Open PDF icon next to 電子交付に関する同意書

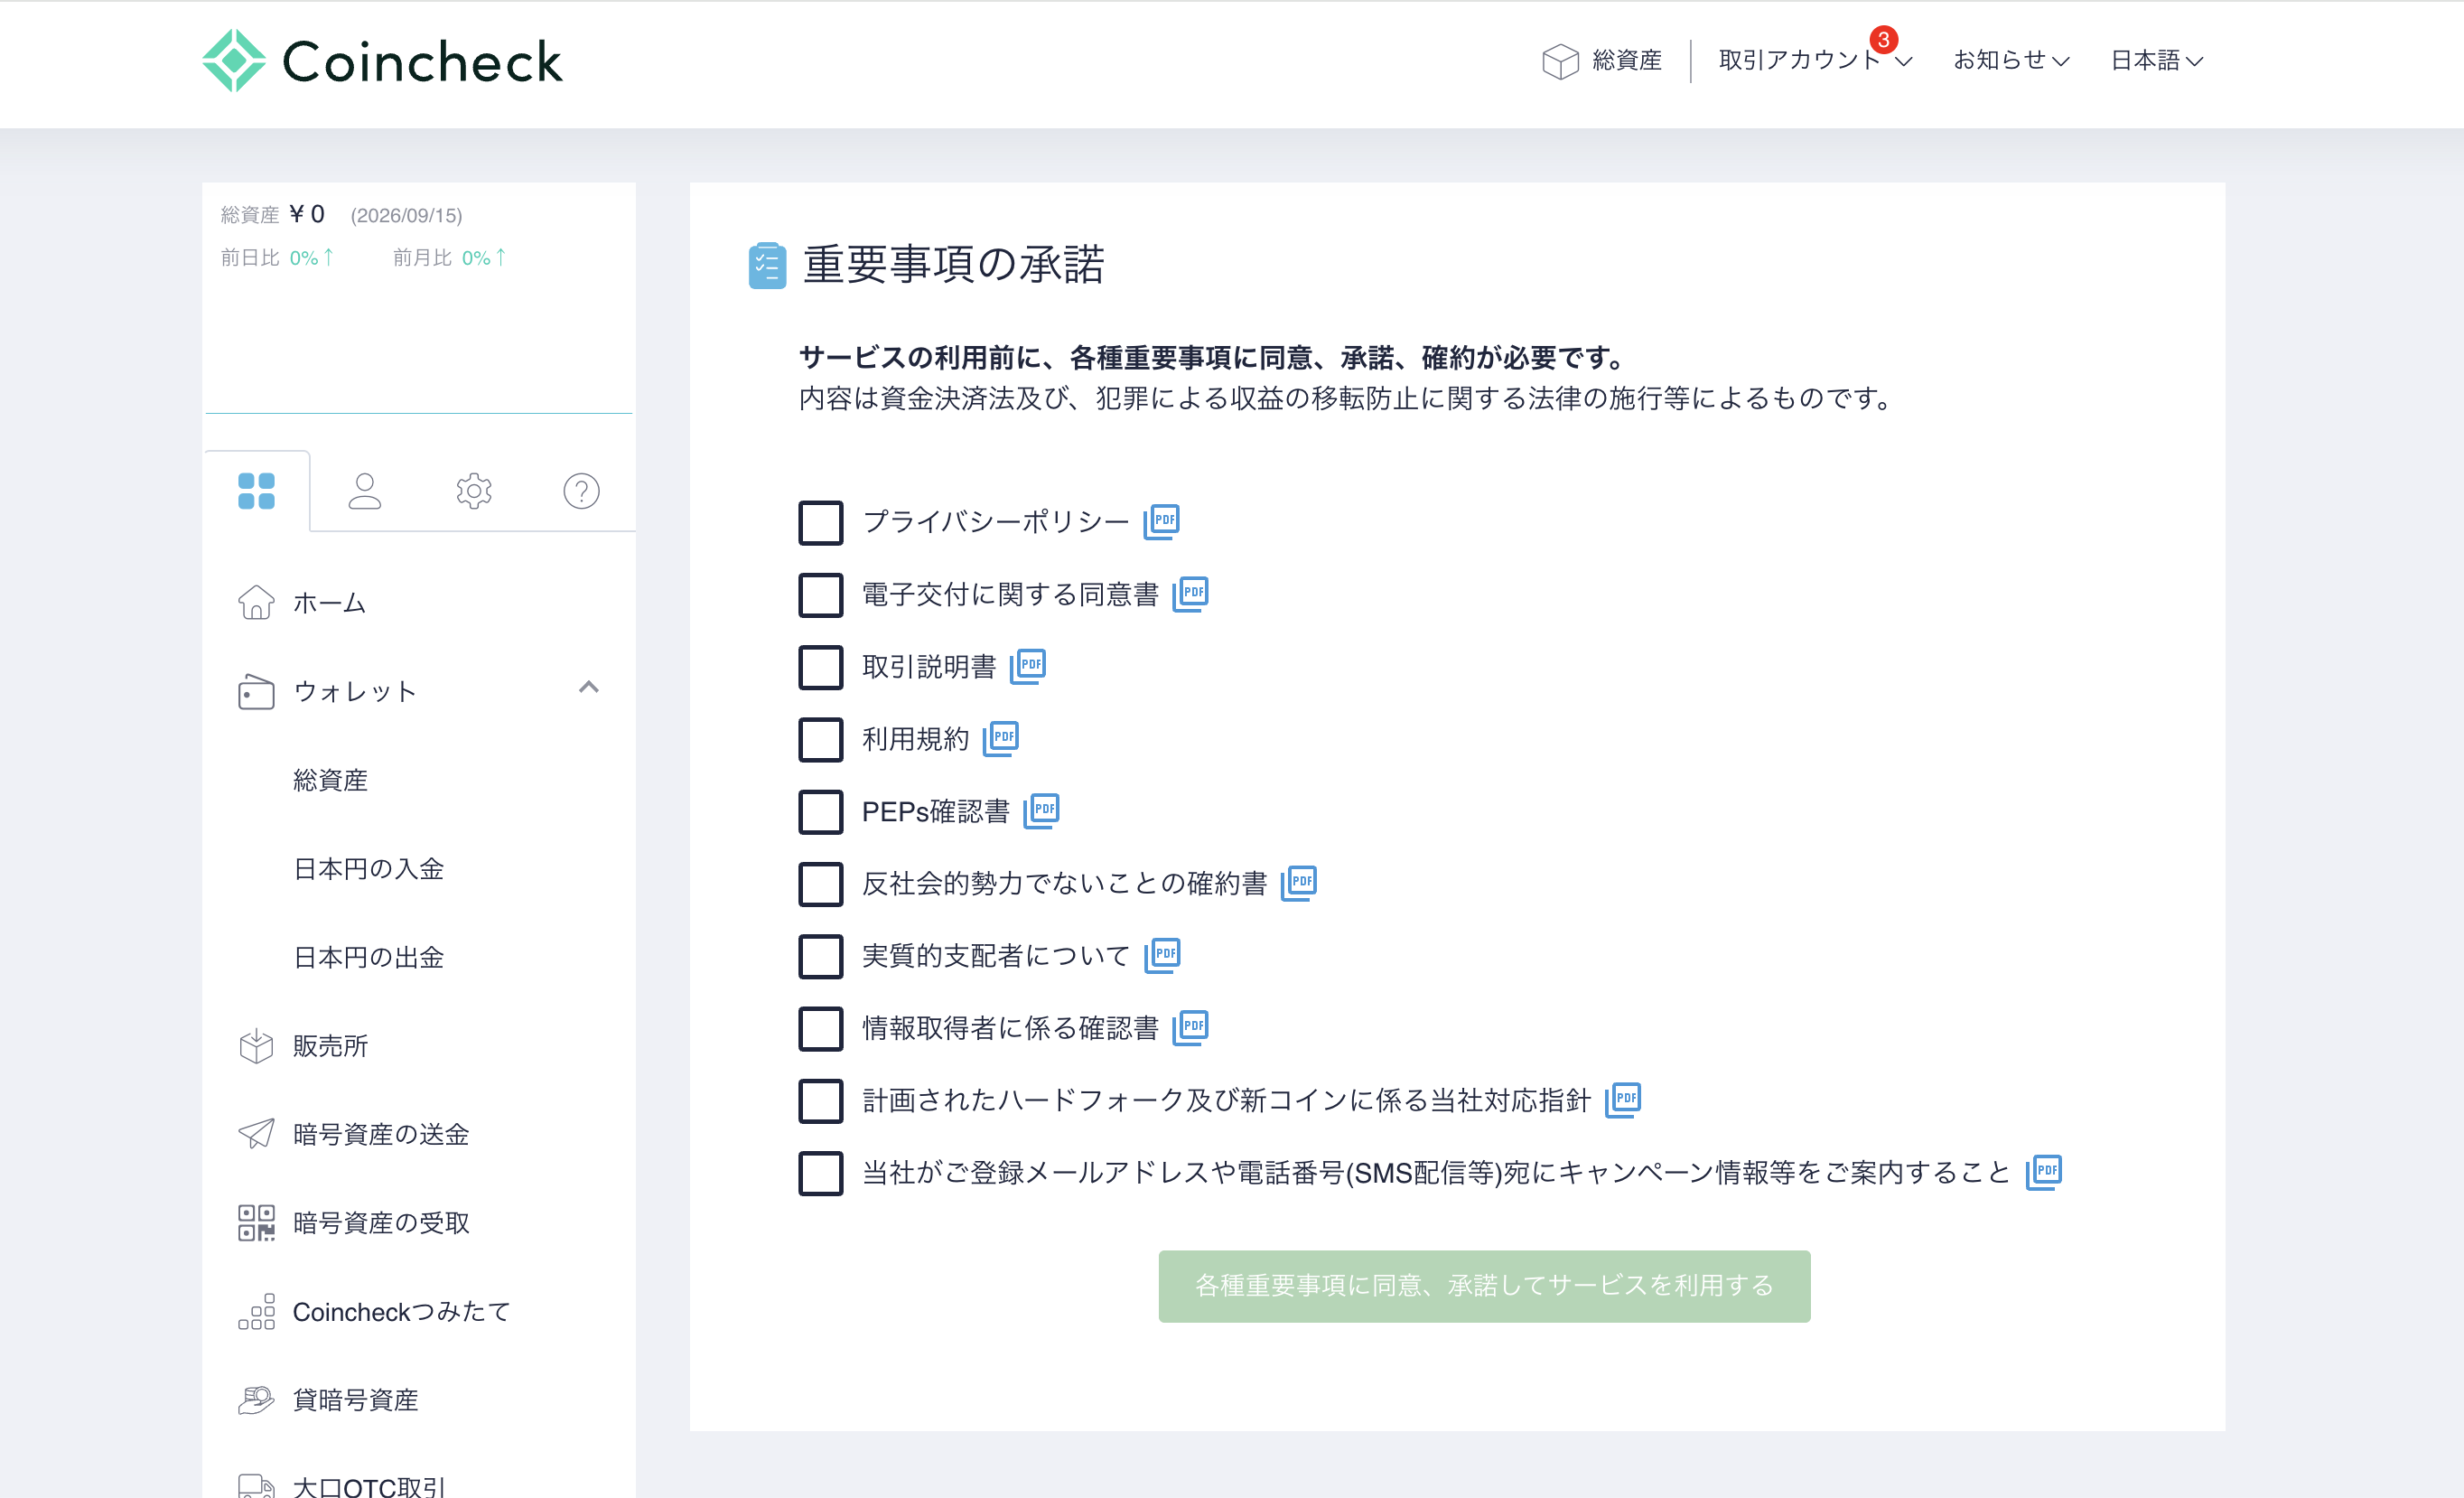[x=1190, y=594]
